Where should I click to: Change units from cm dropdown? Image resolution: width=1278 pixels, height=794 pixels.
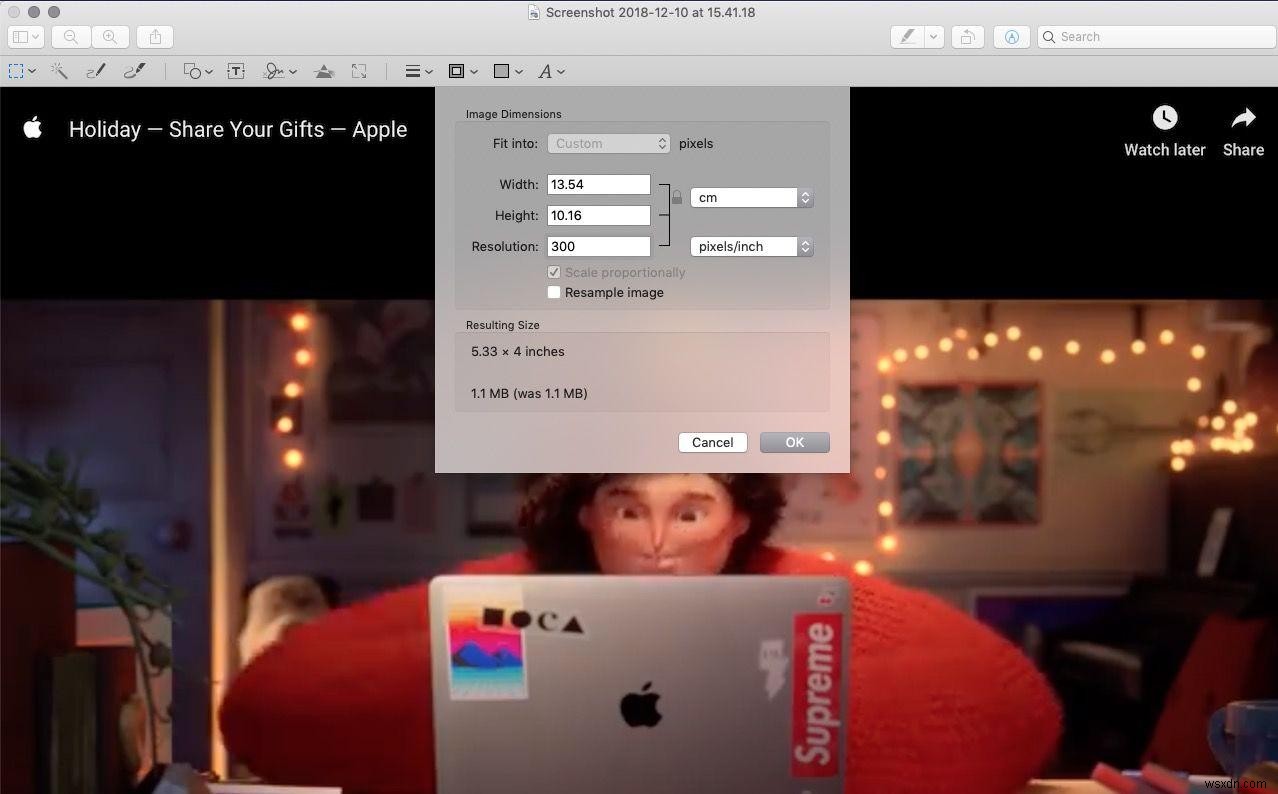pyautogui.click(x=751, y=197)
